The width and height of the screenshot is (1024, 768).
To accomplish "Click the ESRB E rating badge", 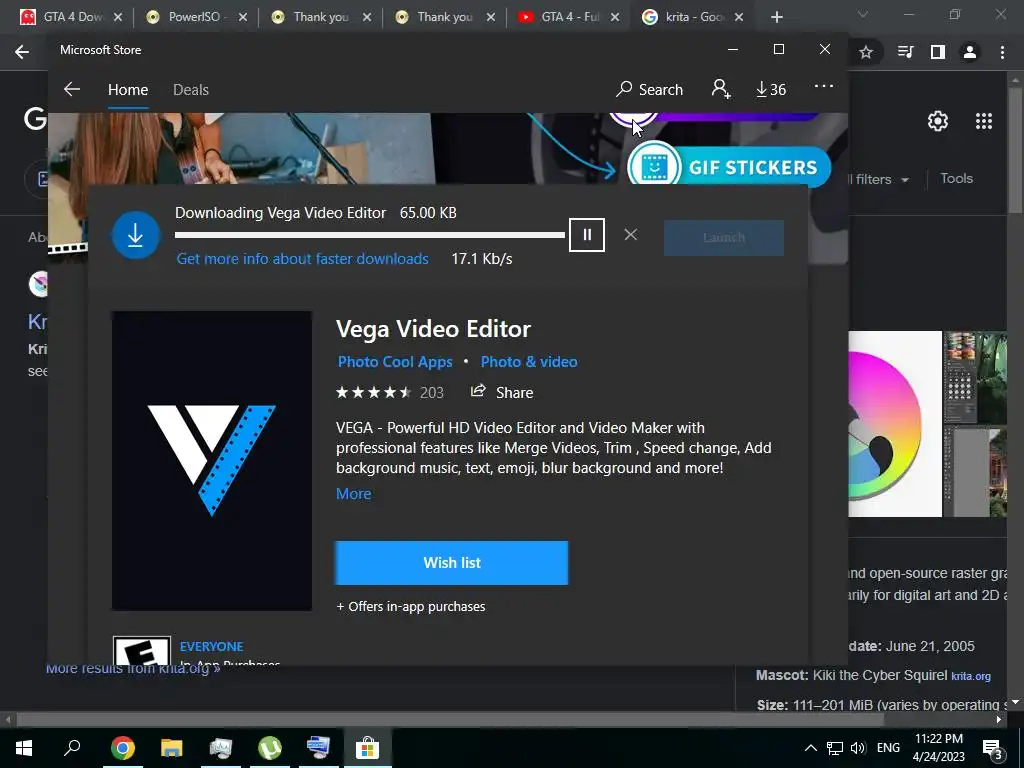I will pyautogui.click(x=142, y=650).
